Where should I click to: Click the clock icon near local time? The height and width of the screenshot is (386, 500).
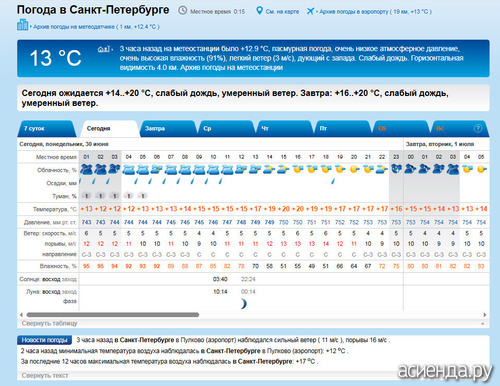182,11
